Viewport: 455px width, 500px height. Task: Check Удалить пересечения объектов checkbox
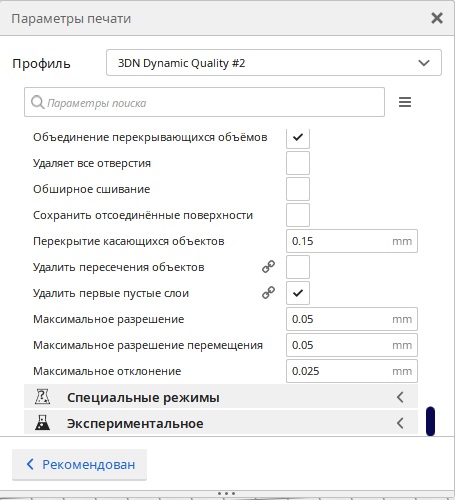(x=298, y=267)
